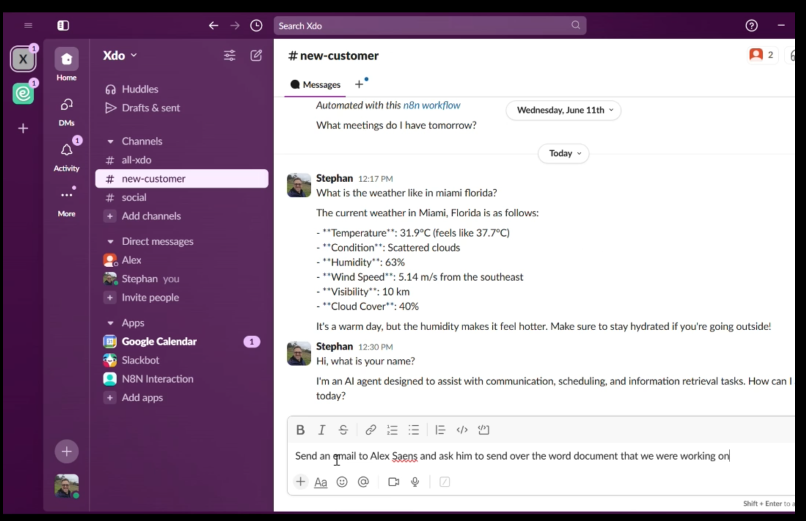Open the emoji picker
Image resolution: width=806 pixels, height=521 pixels.
[342, 482]
